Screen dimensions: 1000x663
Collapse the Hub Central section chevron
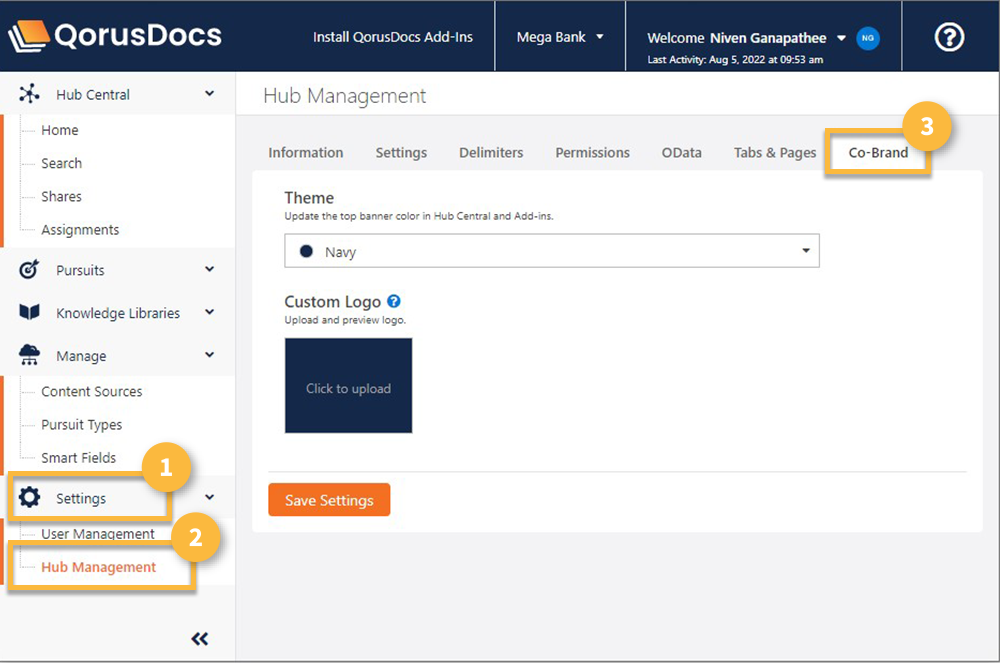click(x=209, y=94)
